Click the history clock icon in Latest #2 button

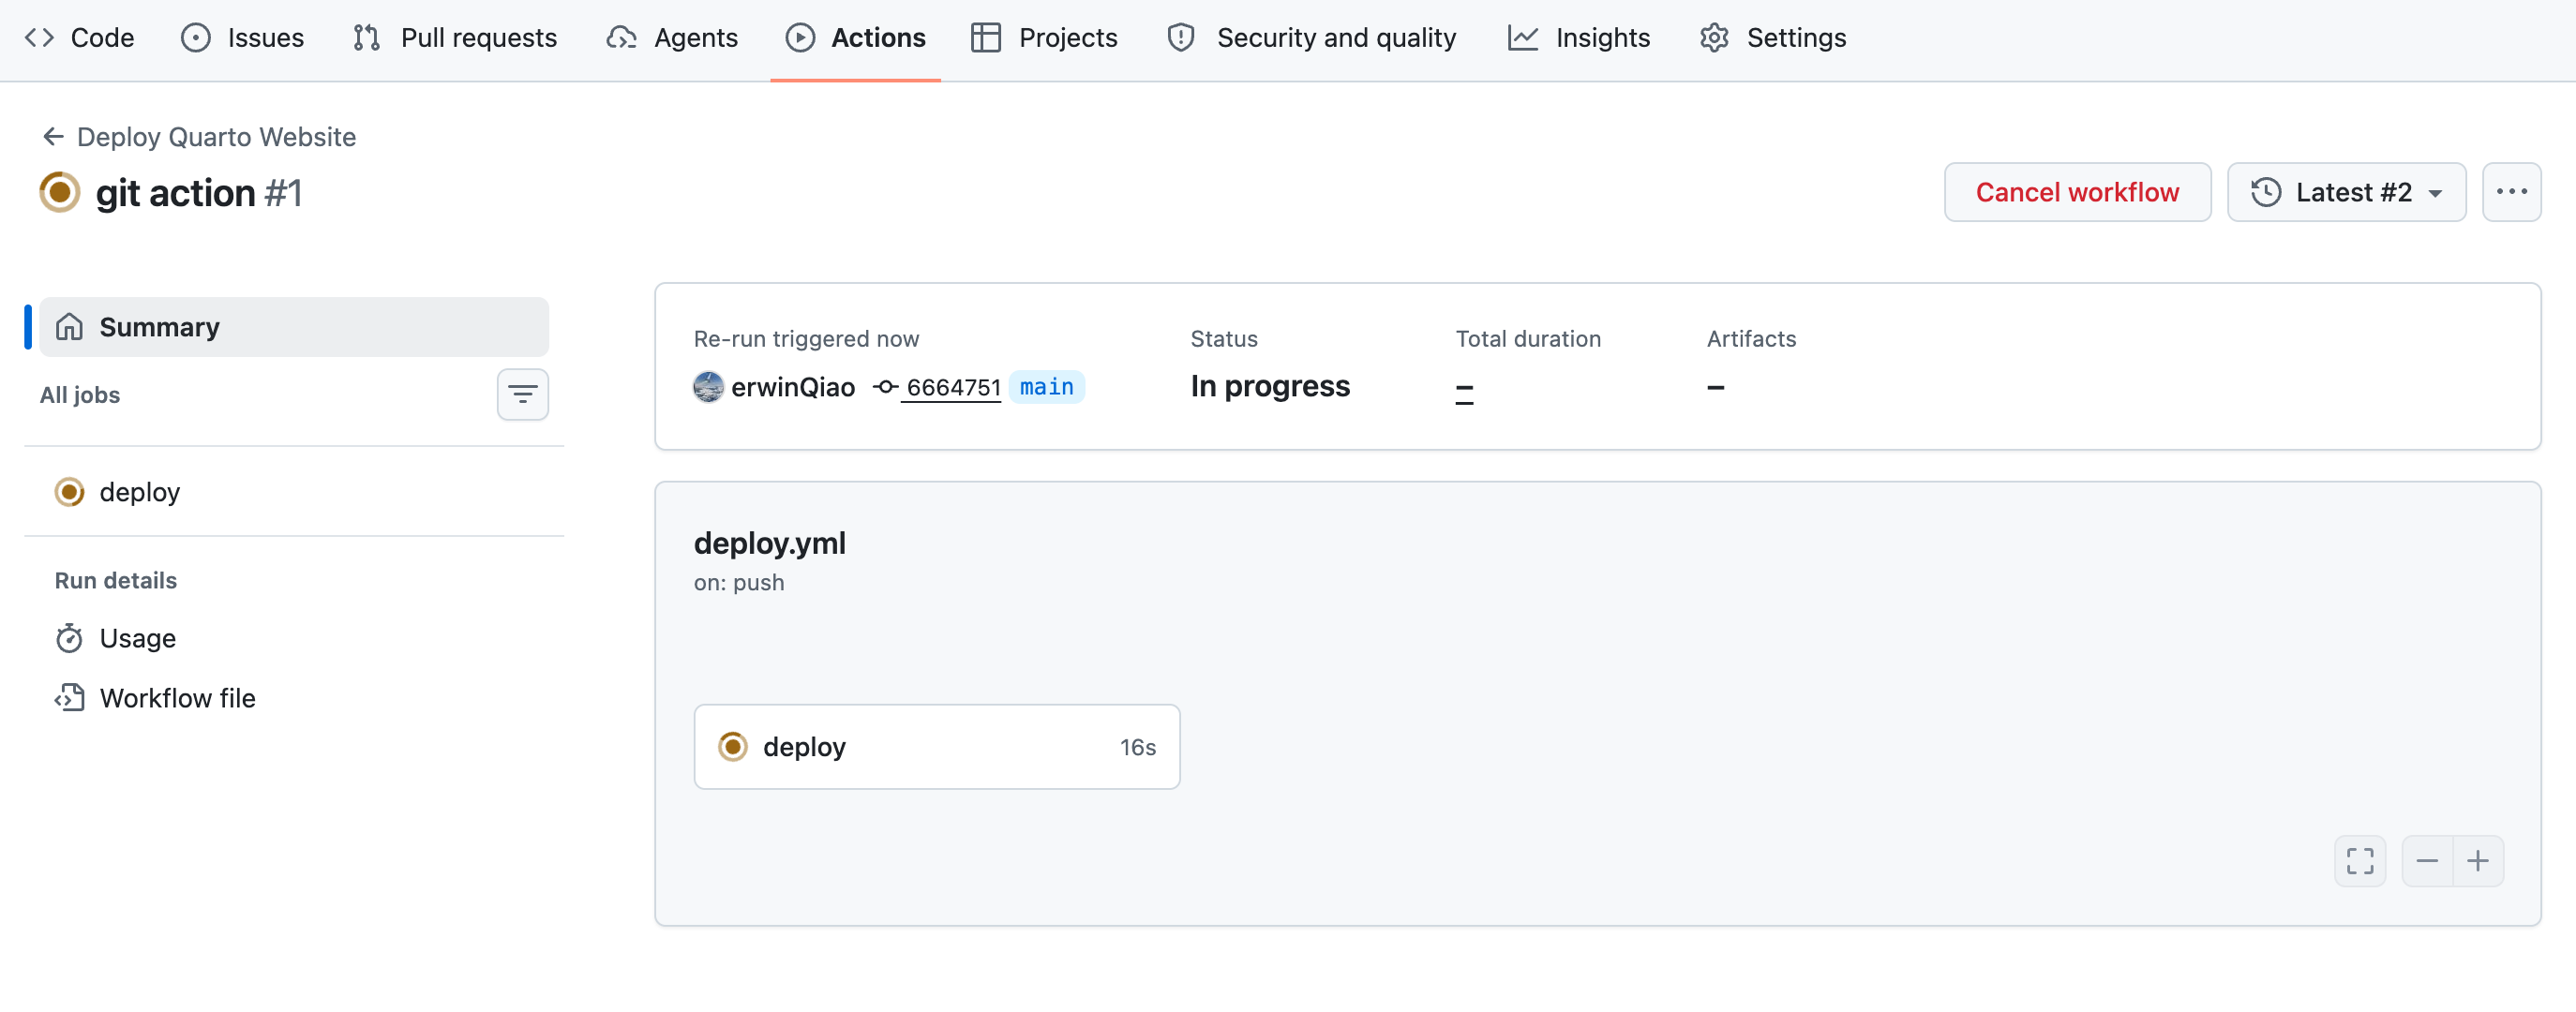2266,192
